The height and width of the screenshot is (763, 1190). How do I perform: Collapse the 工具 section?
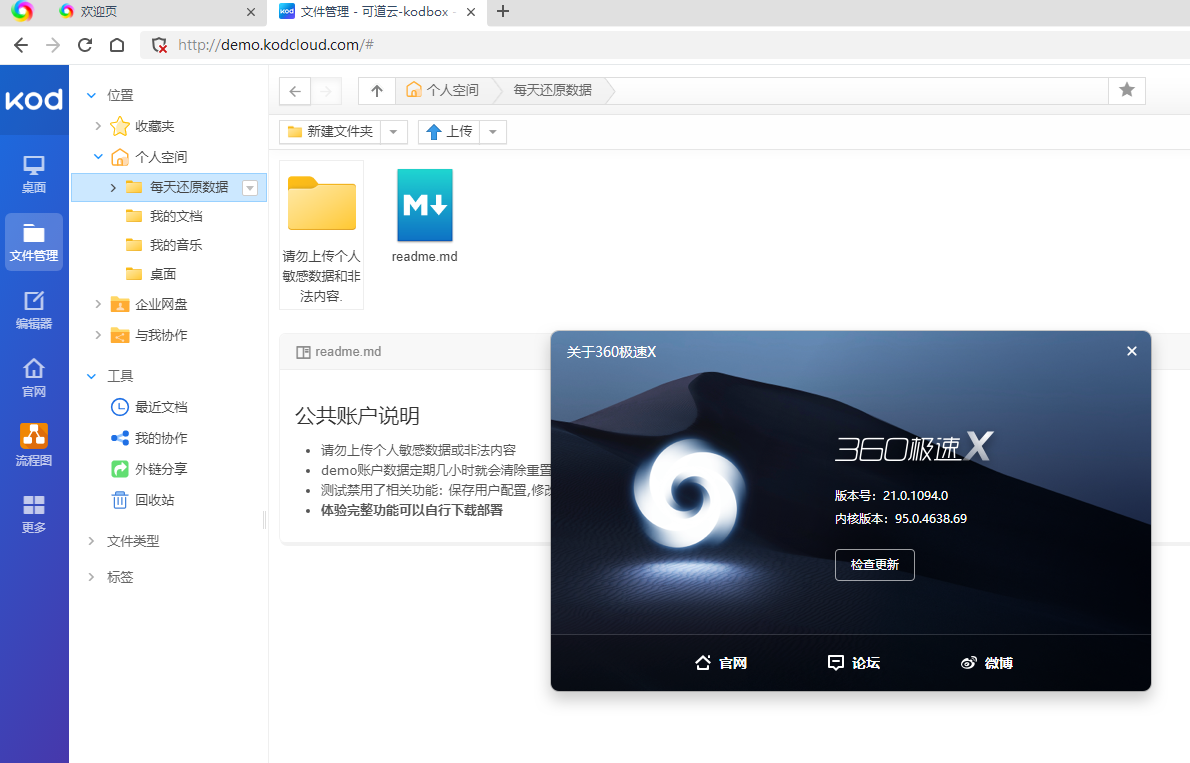coord(92,376)
